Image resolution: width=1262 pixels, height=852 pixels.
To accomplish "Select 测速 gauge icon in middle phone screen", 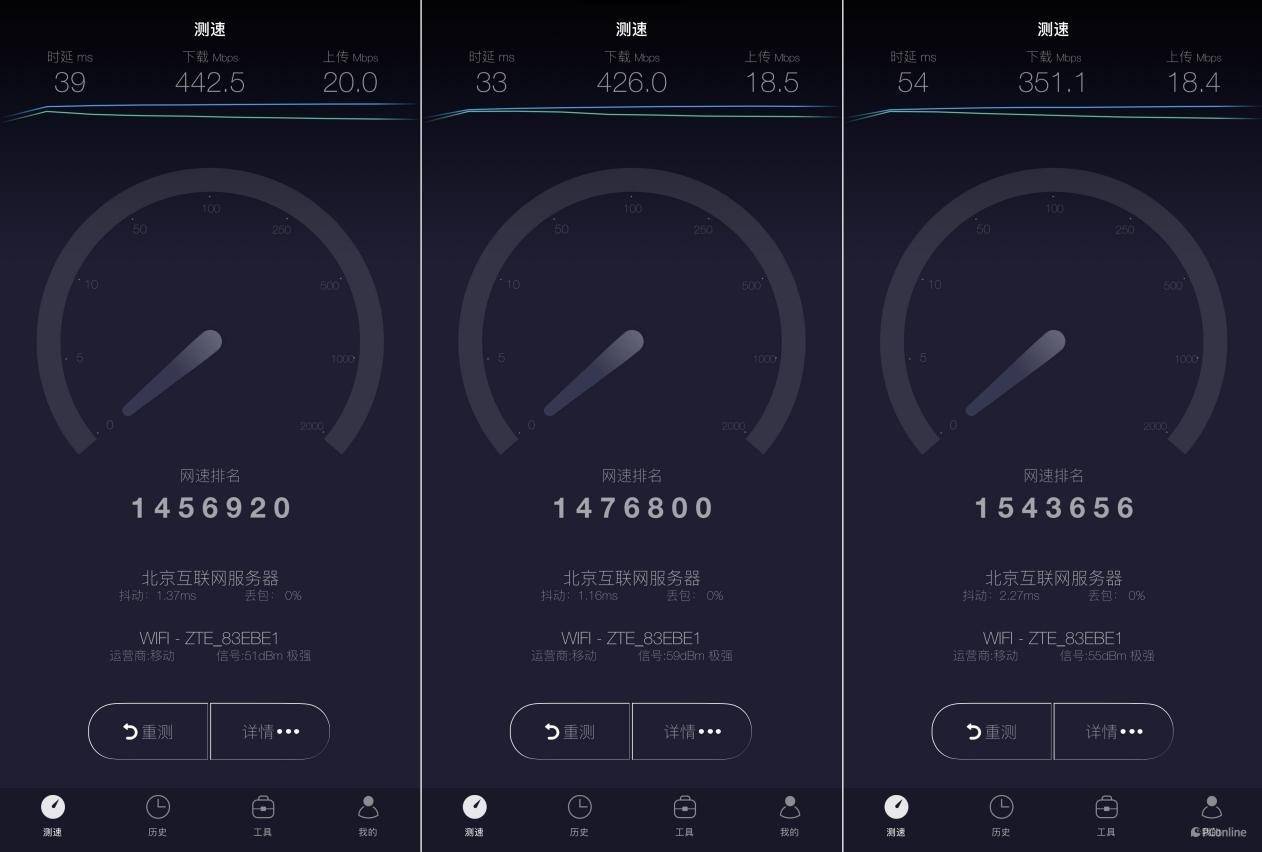I will pos(475,806).
